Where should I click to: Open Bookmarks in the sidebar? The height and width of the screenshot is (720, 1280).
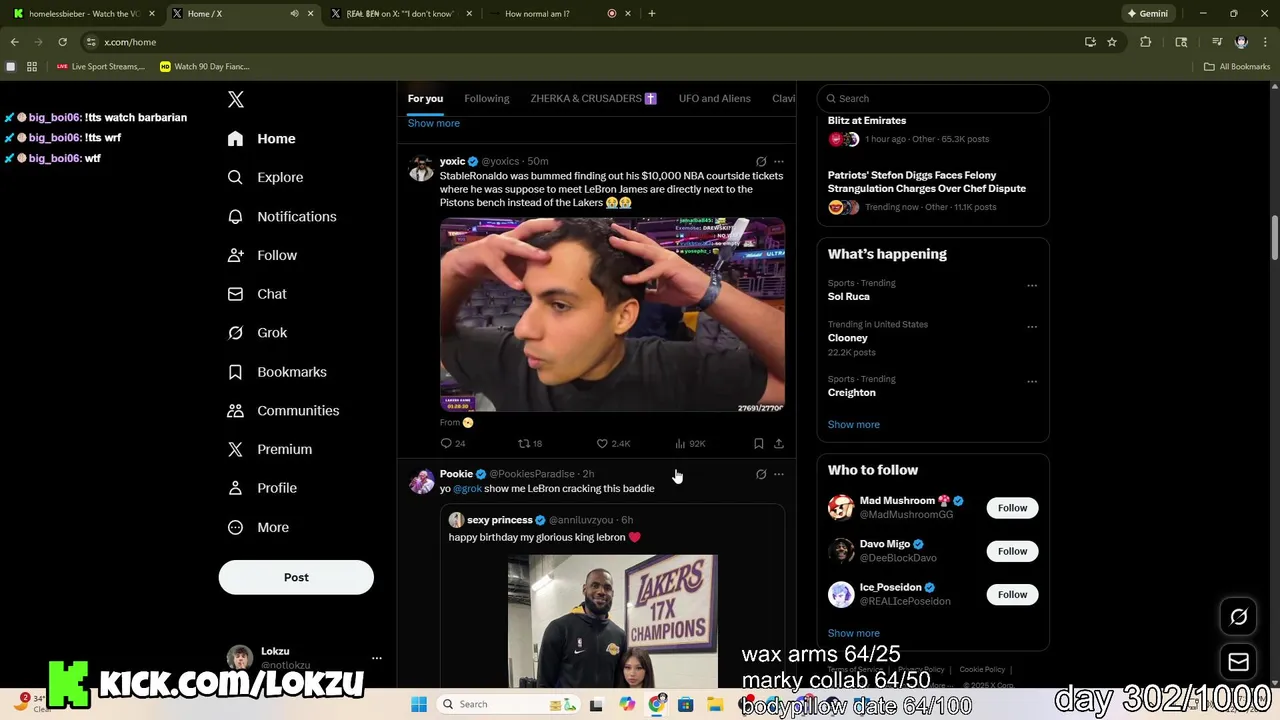(x=278, y=372)
